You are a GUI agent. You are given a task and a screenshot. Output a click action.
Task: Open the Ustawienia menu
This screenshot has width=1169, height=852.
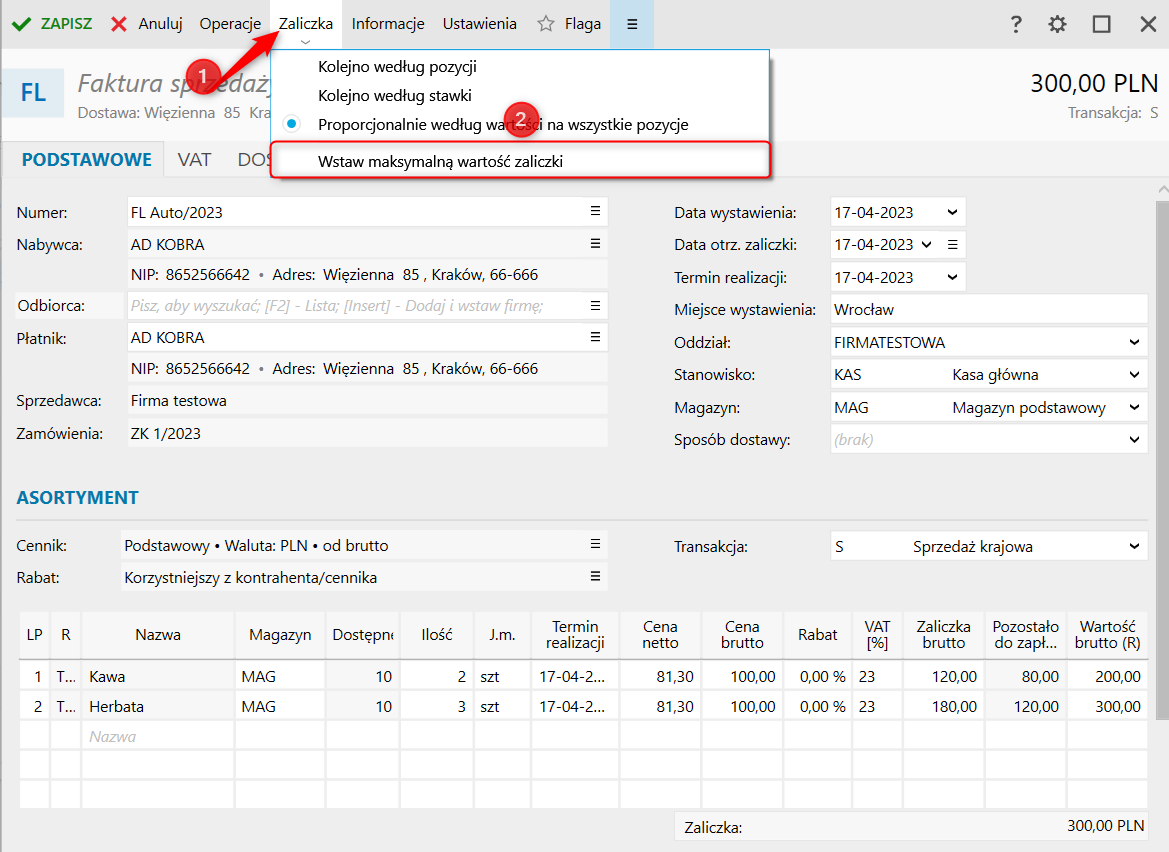(479, 24)
